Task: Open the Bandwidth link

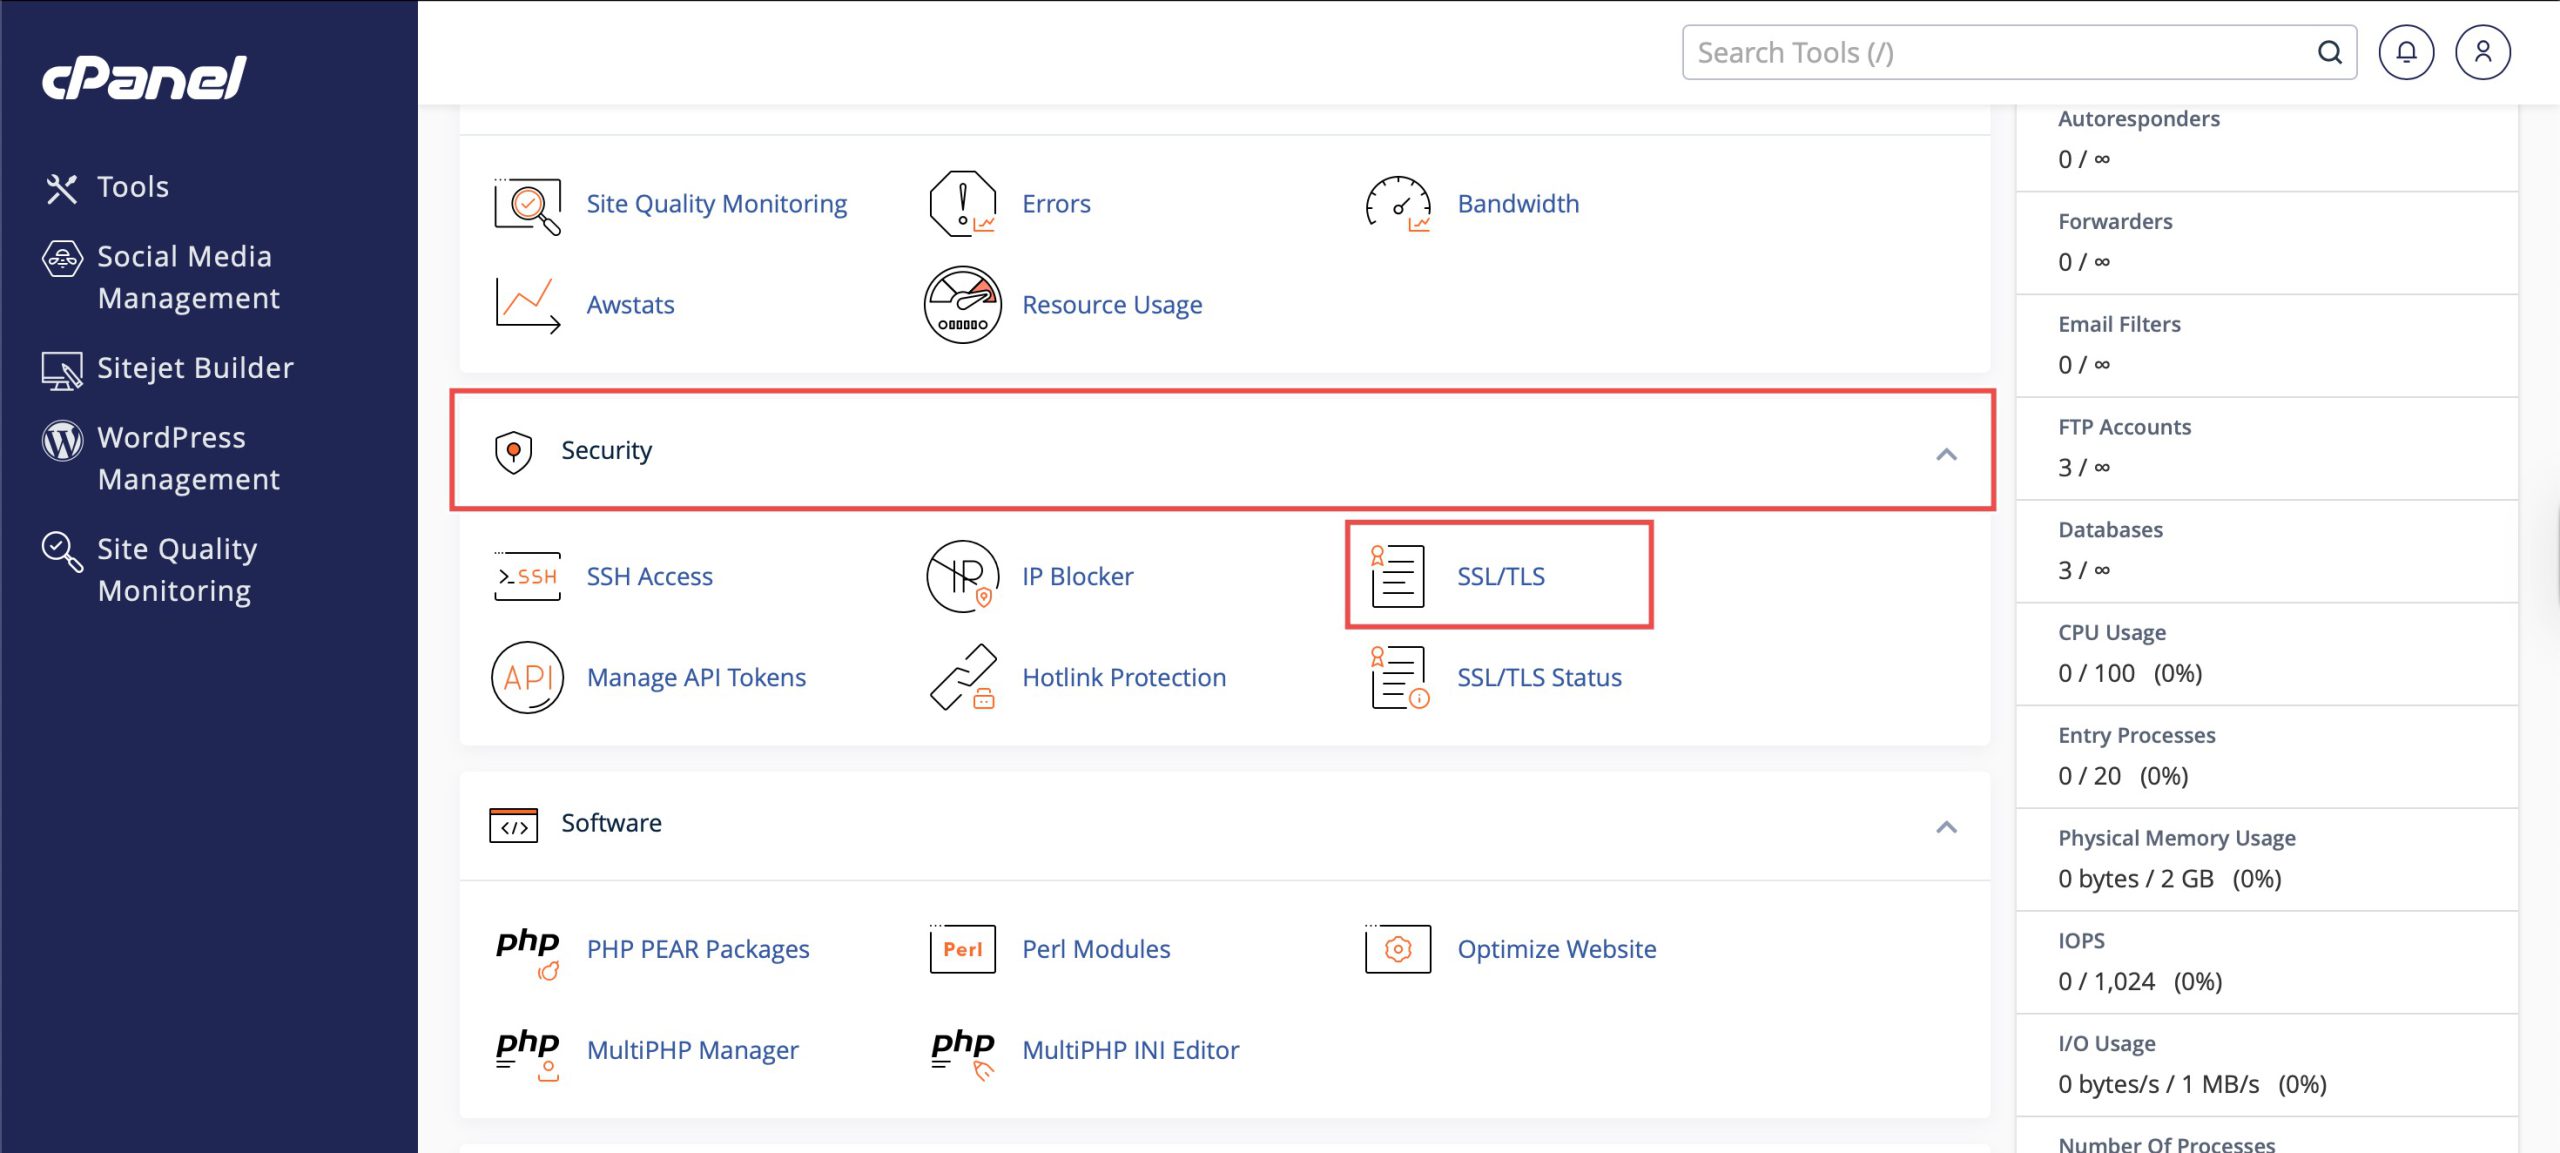Action: pos(1518,204)
